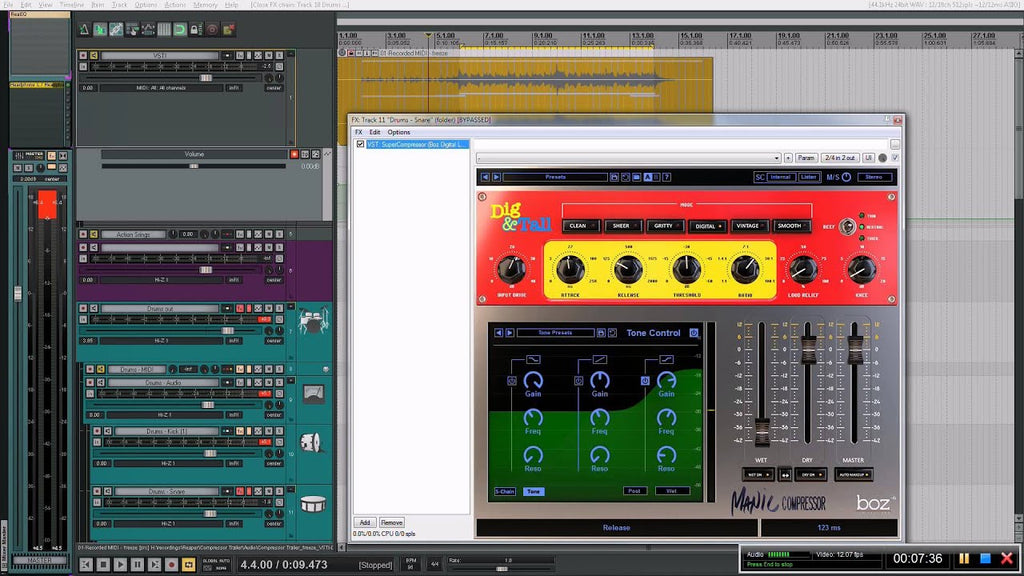Toggle the snap magnet icon in toolbar
The width and height of the screenshot is (1024, 576).
coord(180,29)
